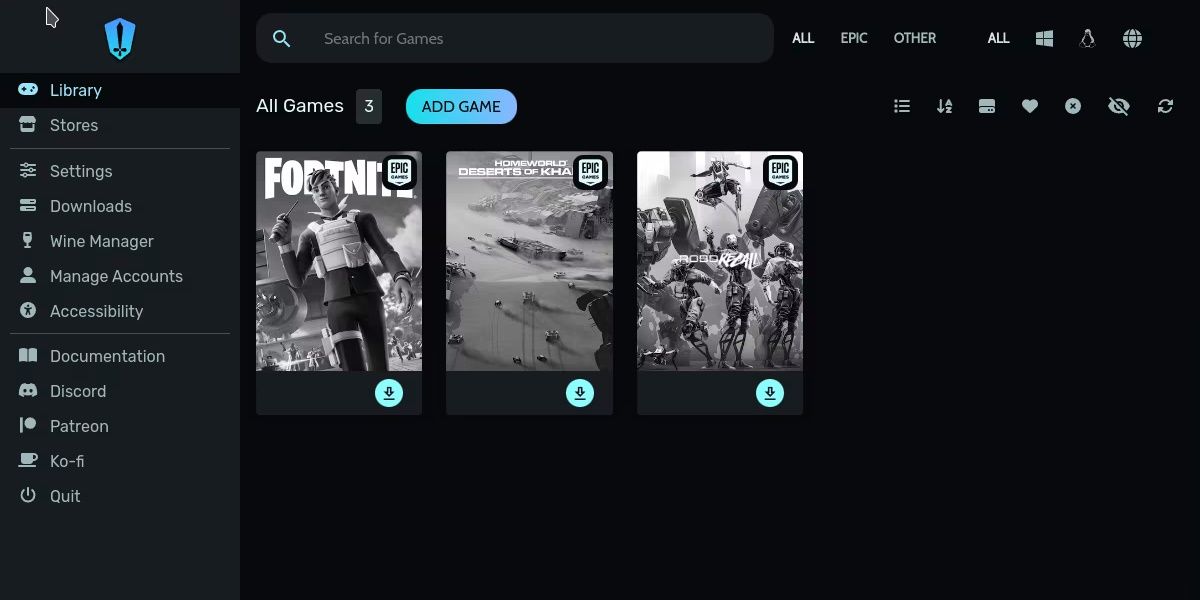This screenshot has height=600, width=1200.
Task: Show hidden games
Action: pyautogui.click(x=1119, y=106)
